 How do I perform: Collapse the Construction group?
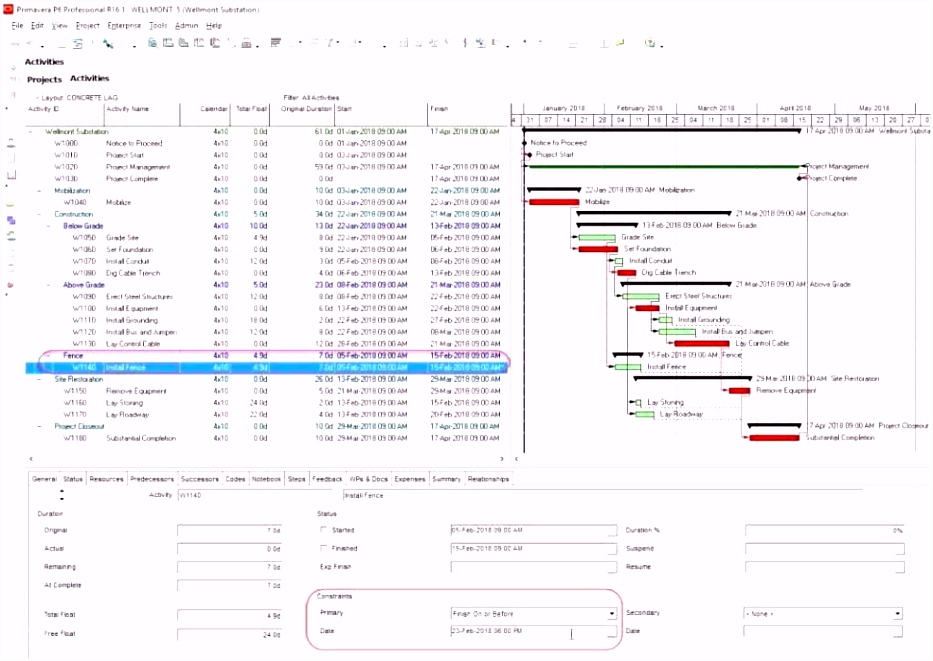point(40,214)
